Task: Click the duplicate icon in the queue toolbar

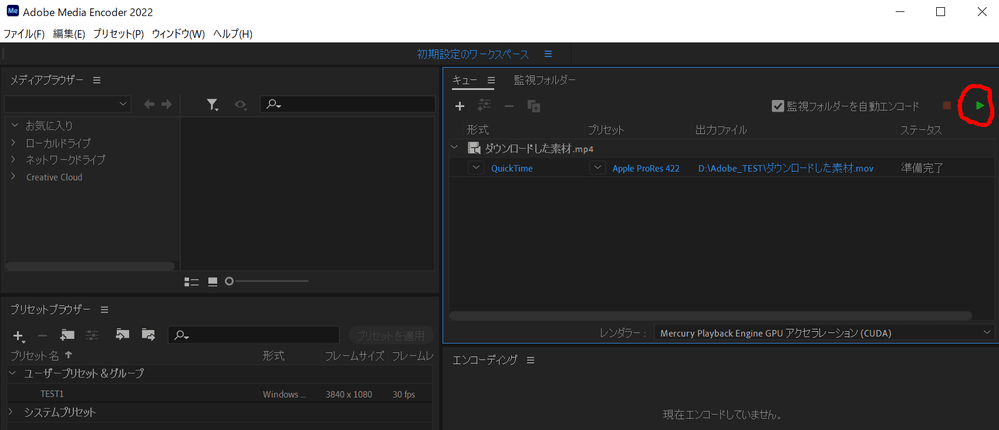Action: (x=534, y=106)
